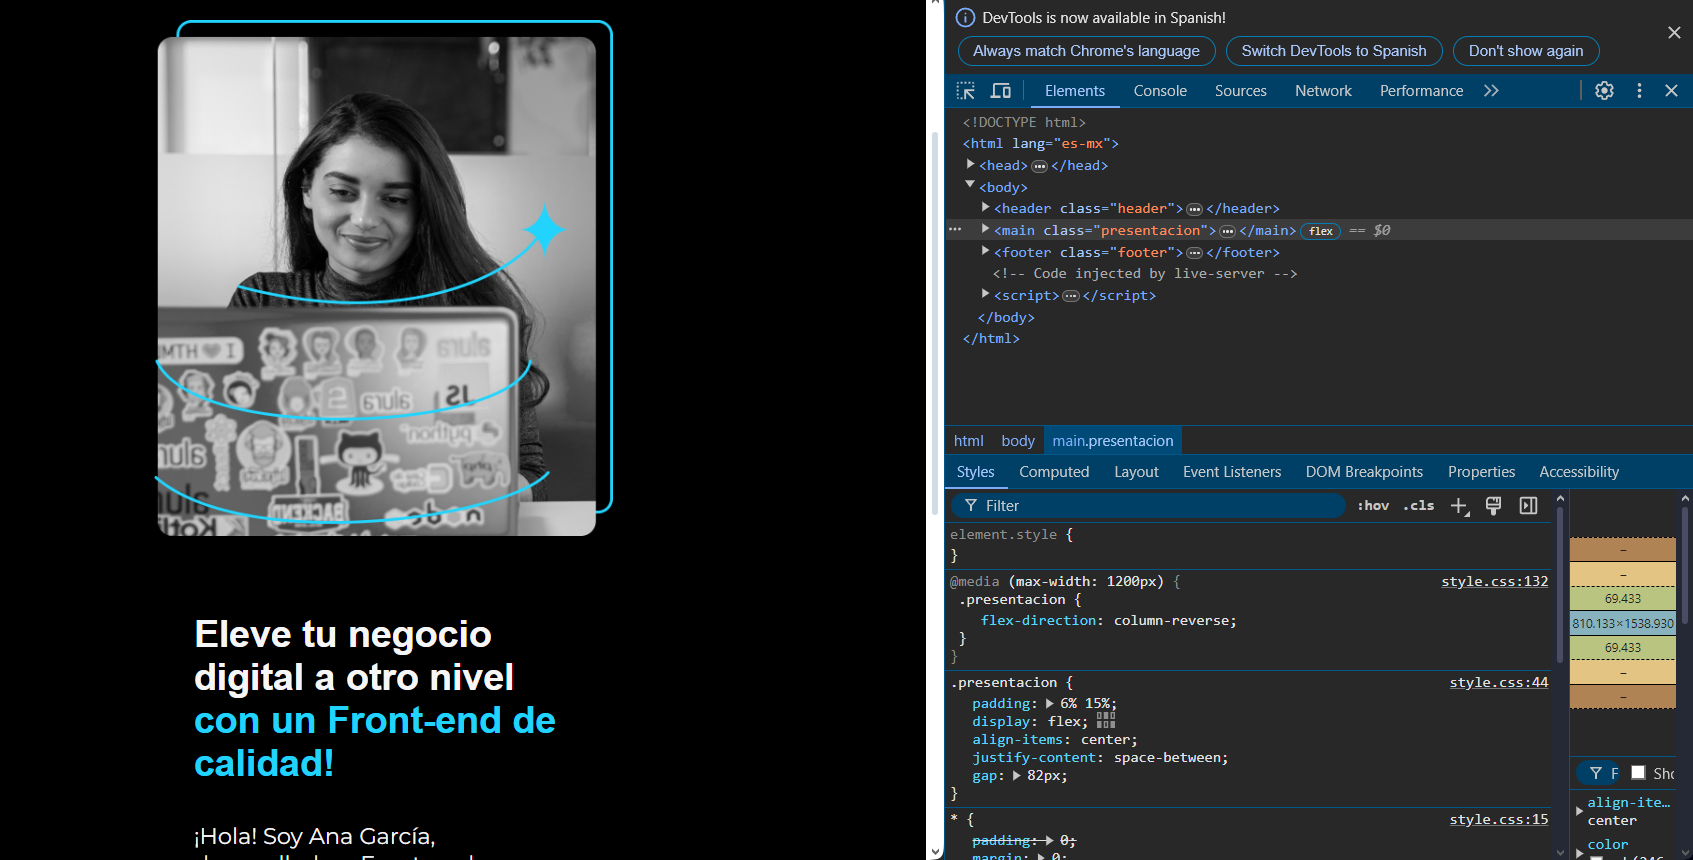The width and height of the screenshot is (1693, 860).
Task: Click the center value of align-items
Action: coord(1106,740)
